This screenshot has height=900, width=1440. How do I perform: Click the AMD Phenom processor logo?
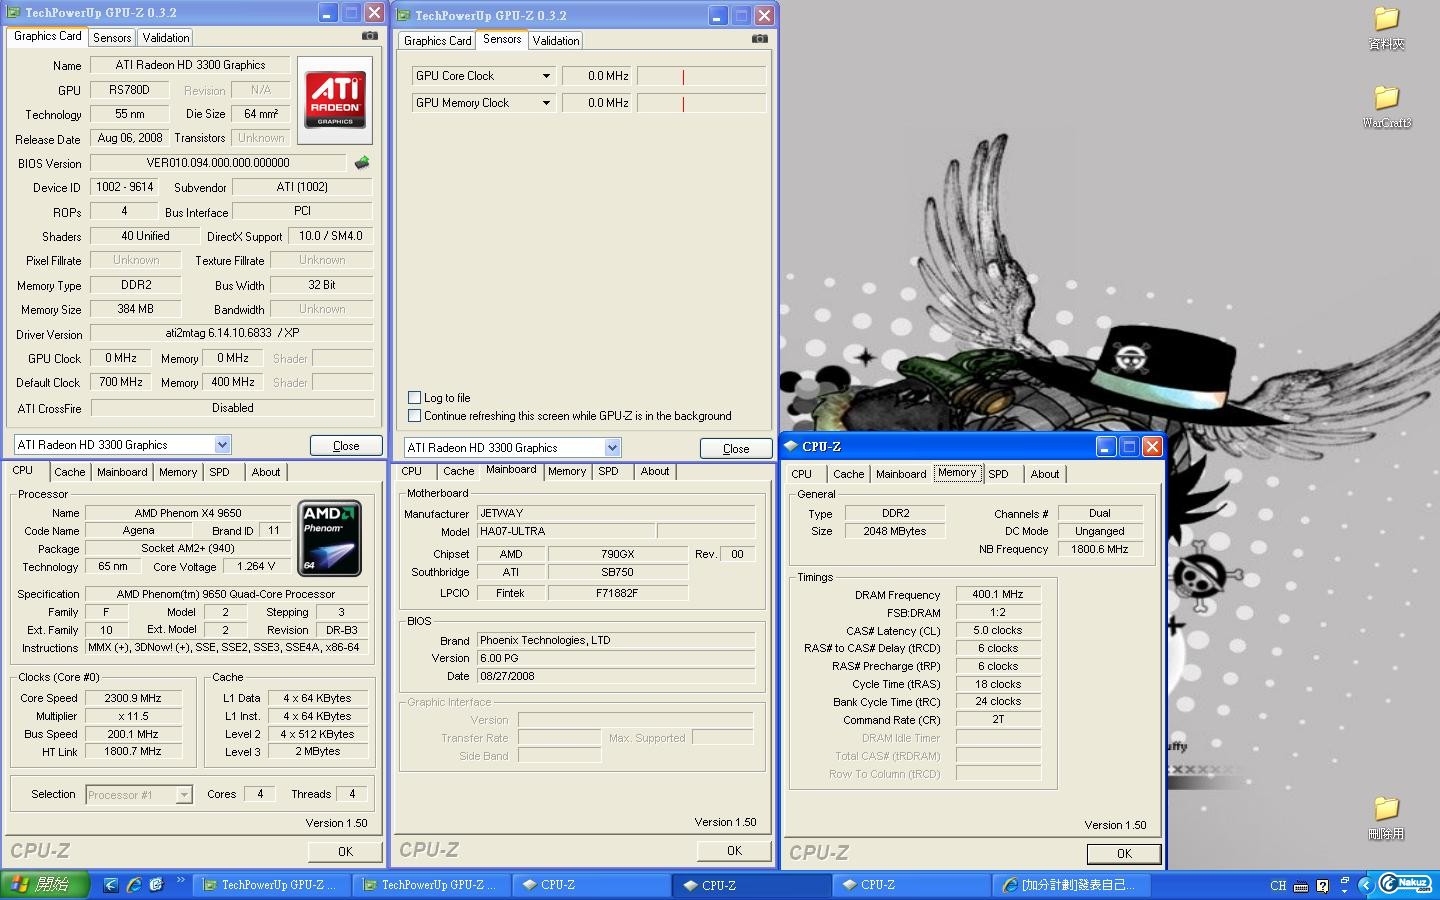point(329,539)
